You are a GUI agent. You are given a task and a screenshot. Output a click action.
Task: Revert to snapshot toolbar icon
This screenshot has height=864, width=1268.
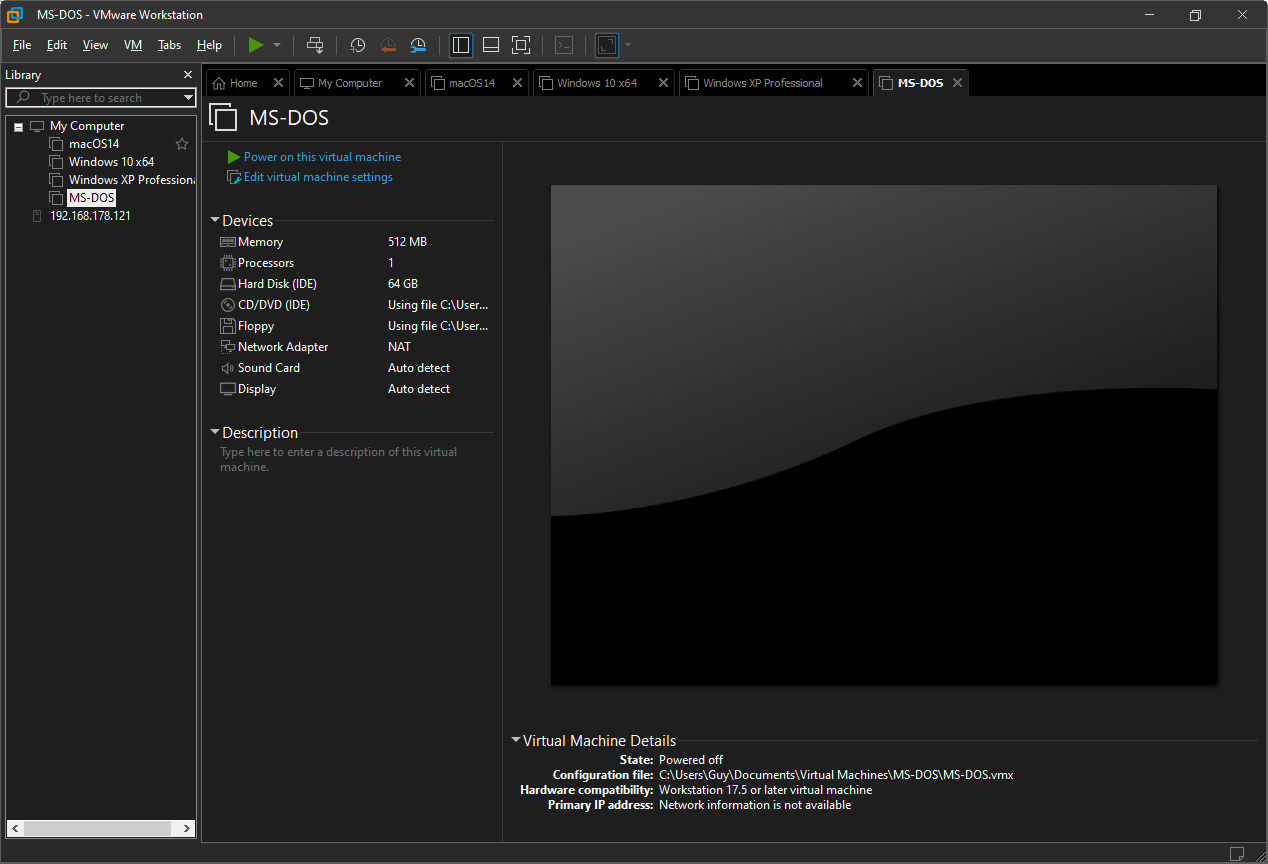[x=388, y=45]
